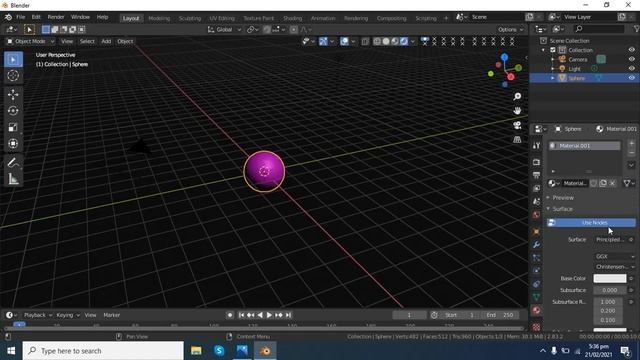Click the navigation gizmo Z axis

click(504, 57)
